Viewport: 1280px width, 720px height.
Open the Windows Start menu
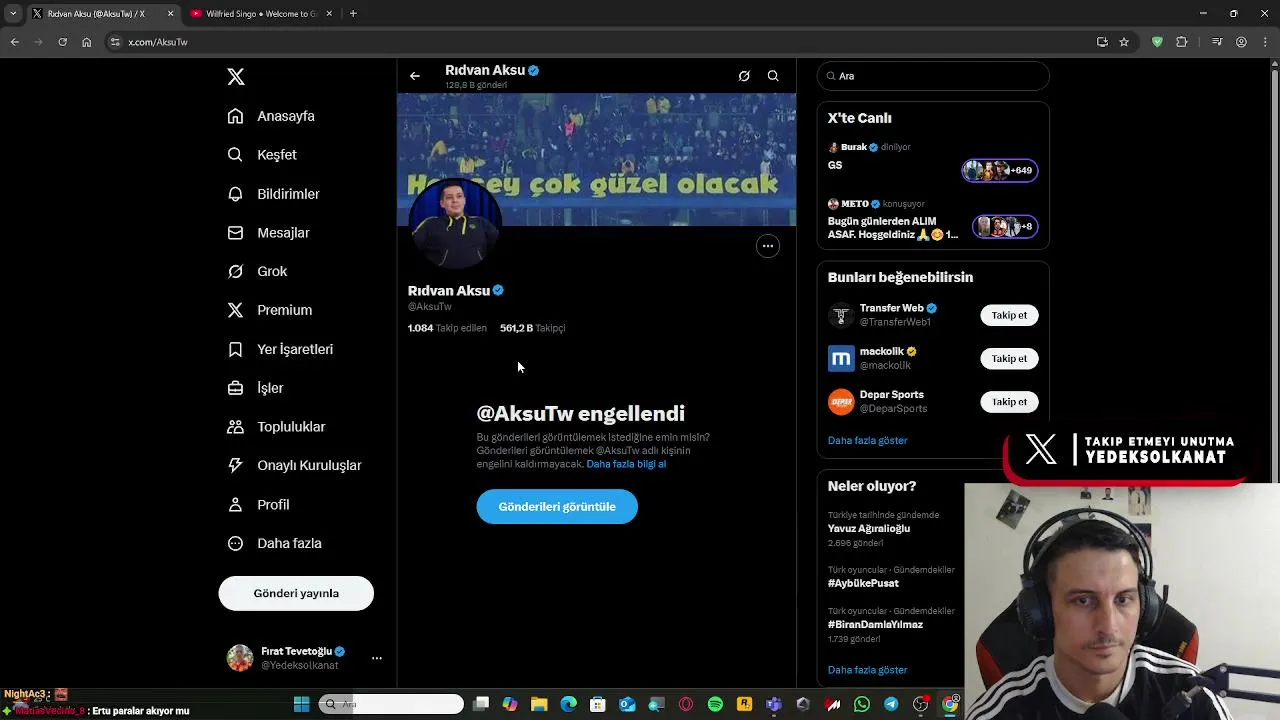tap(301, 704)
